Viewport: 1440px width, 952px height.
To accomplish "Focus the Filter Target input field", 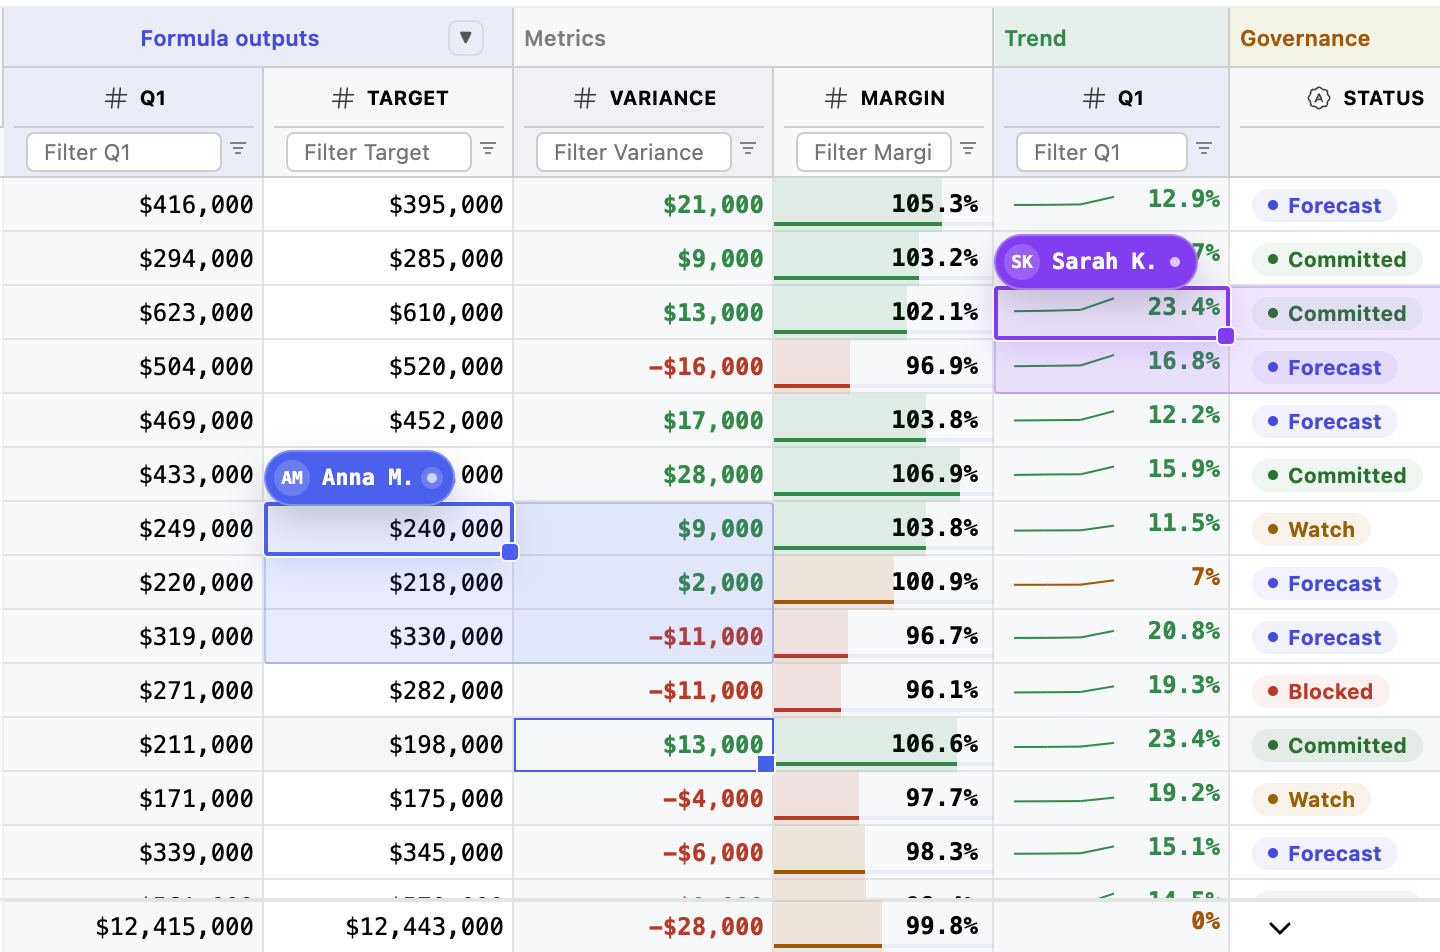I will [x=379, y=152].
